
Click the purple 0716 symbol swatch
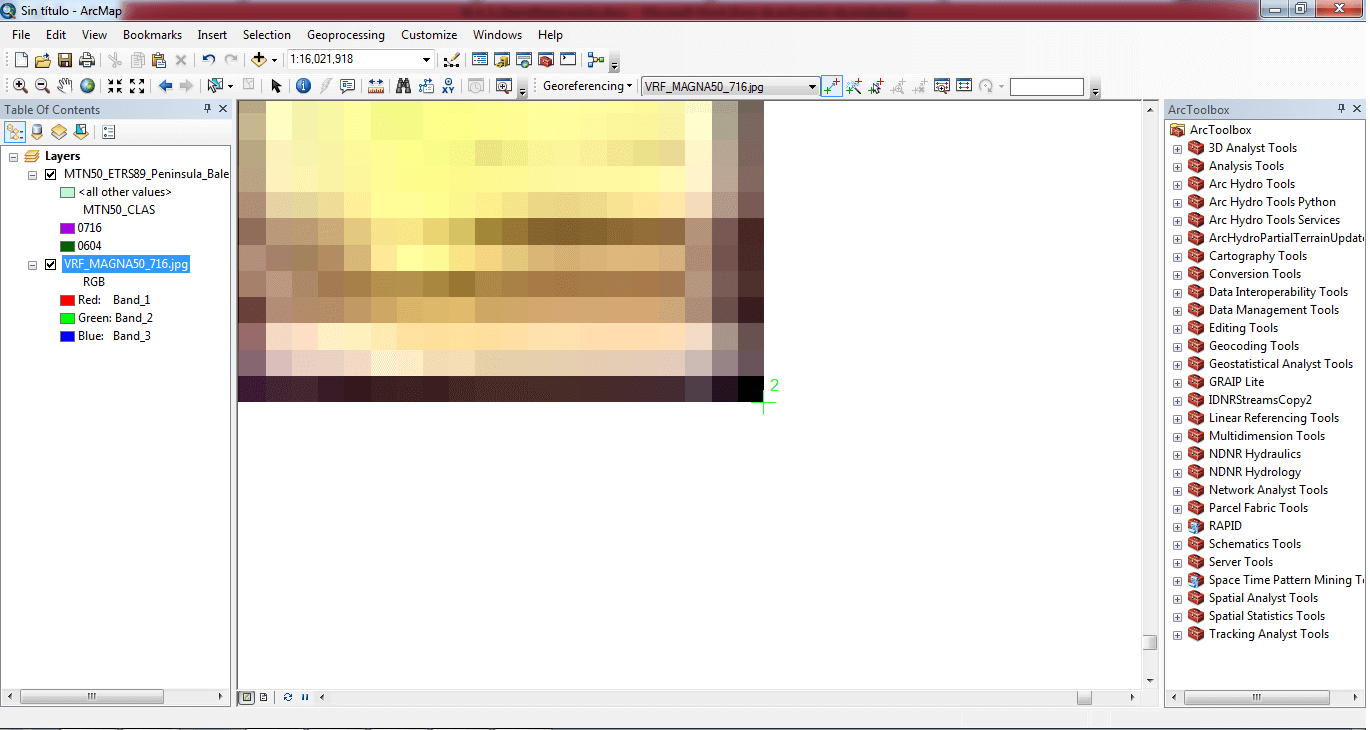[x=67, y=228]
